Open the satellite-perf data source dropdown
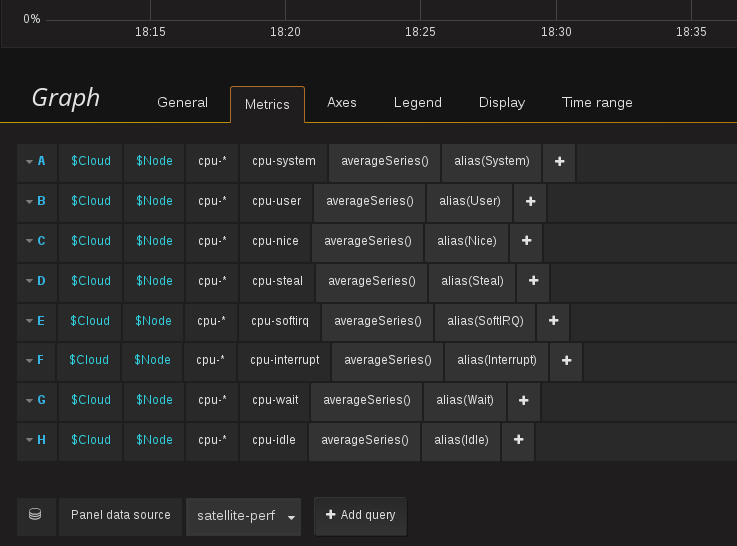This screenshot has height=546, width=737. coord(243,516)
